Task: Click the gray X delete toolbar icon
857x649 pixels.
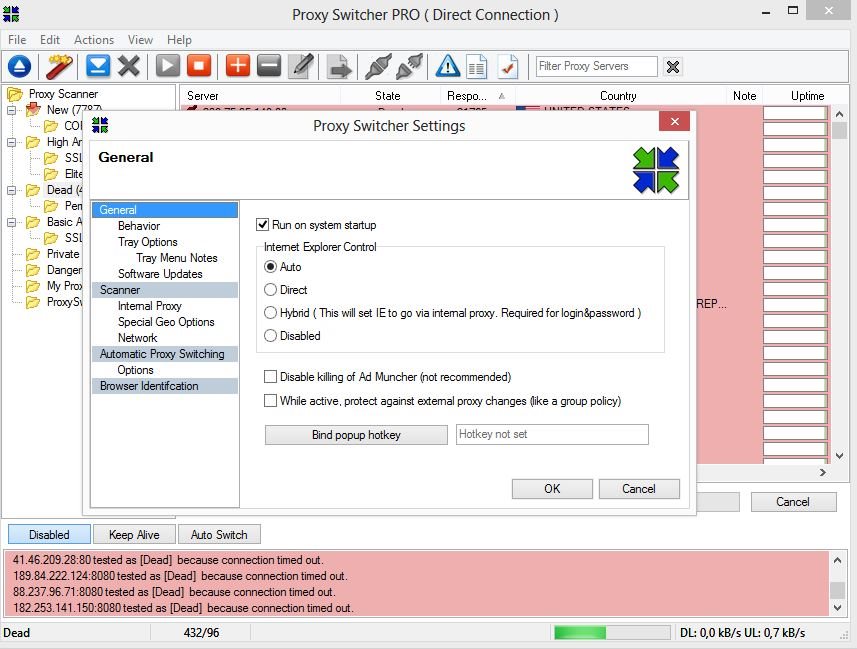Action: click(x=129, y=66)
